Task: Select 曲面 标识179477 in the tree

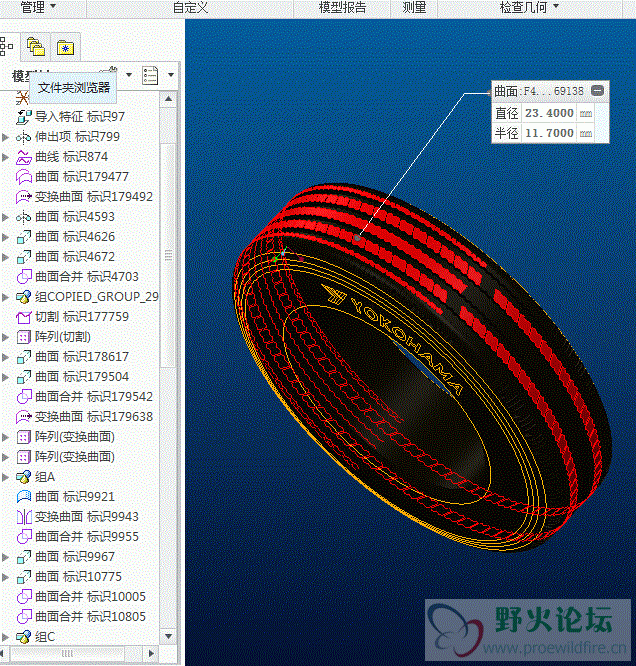Action: coord(82,177)
